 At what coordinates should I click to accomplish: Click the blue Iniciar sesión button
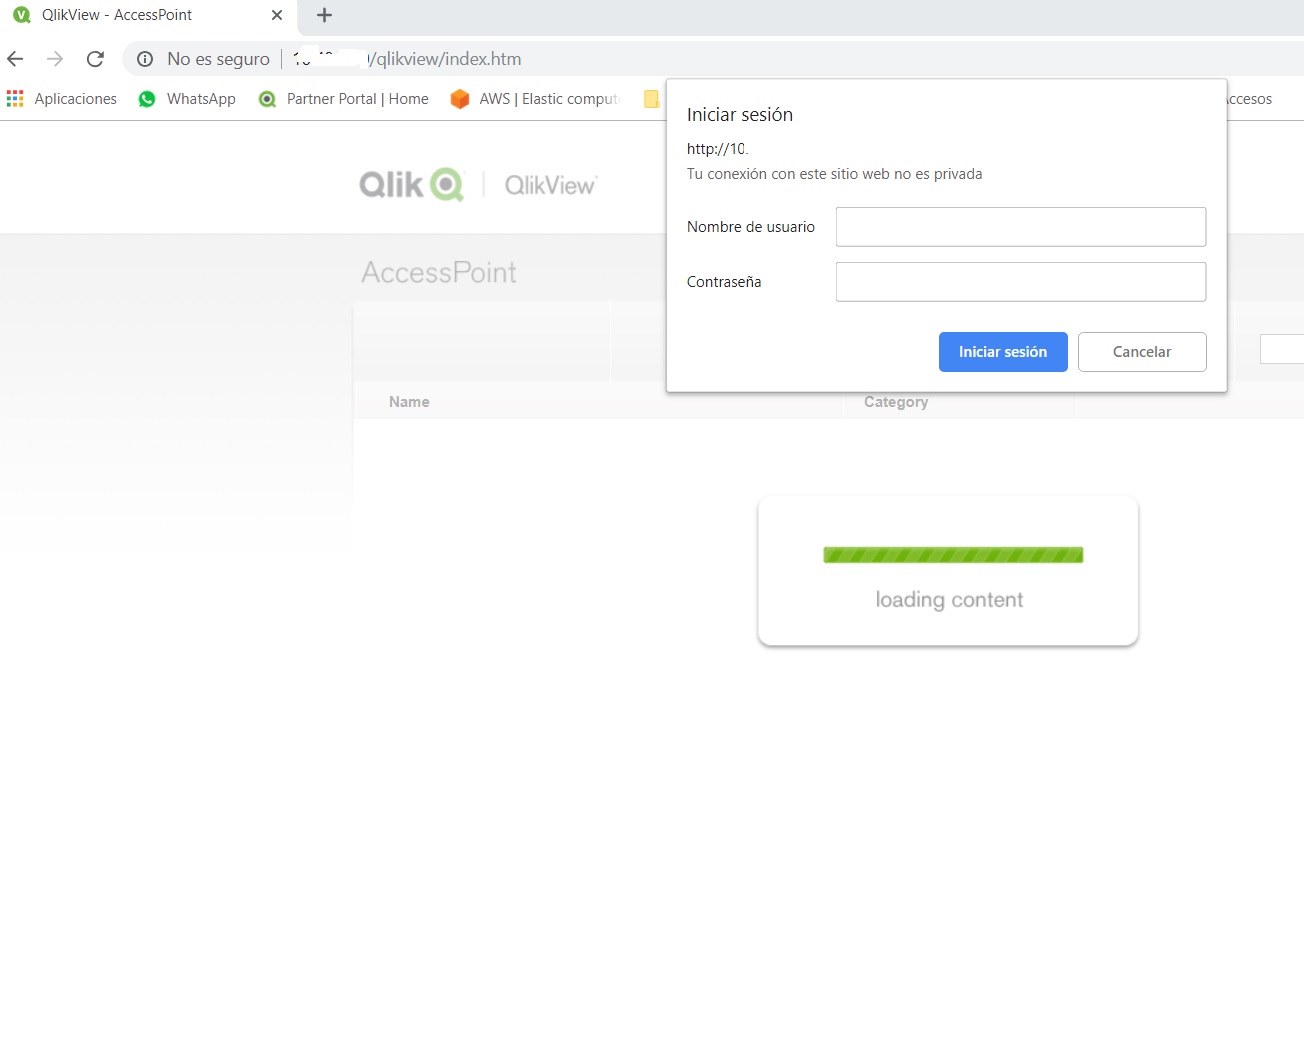1003,352
